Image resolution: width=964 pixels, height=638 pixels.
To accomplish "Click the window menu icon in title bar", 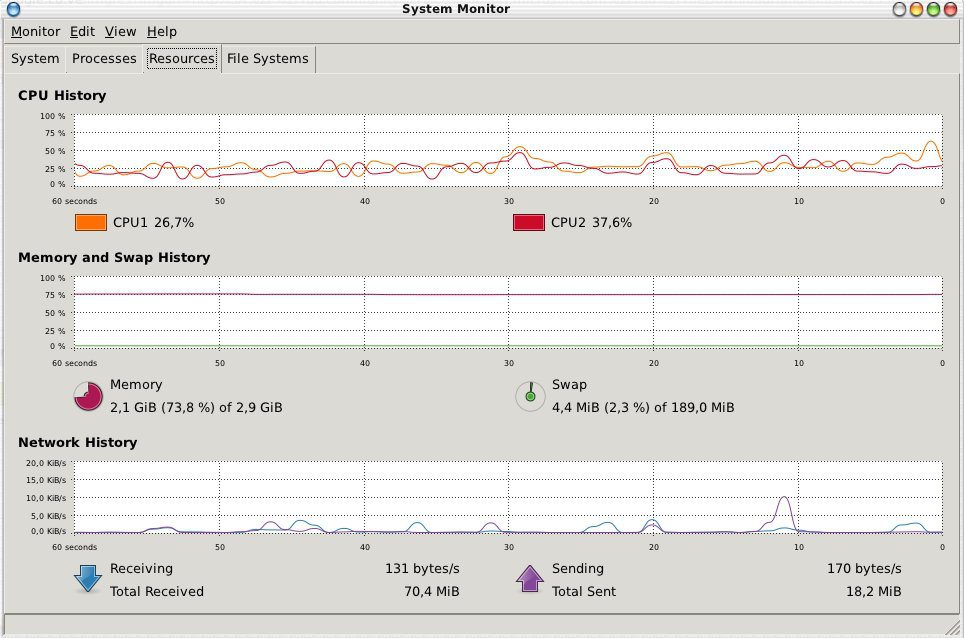I will 13,9.
